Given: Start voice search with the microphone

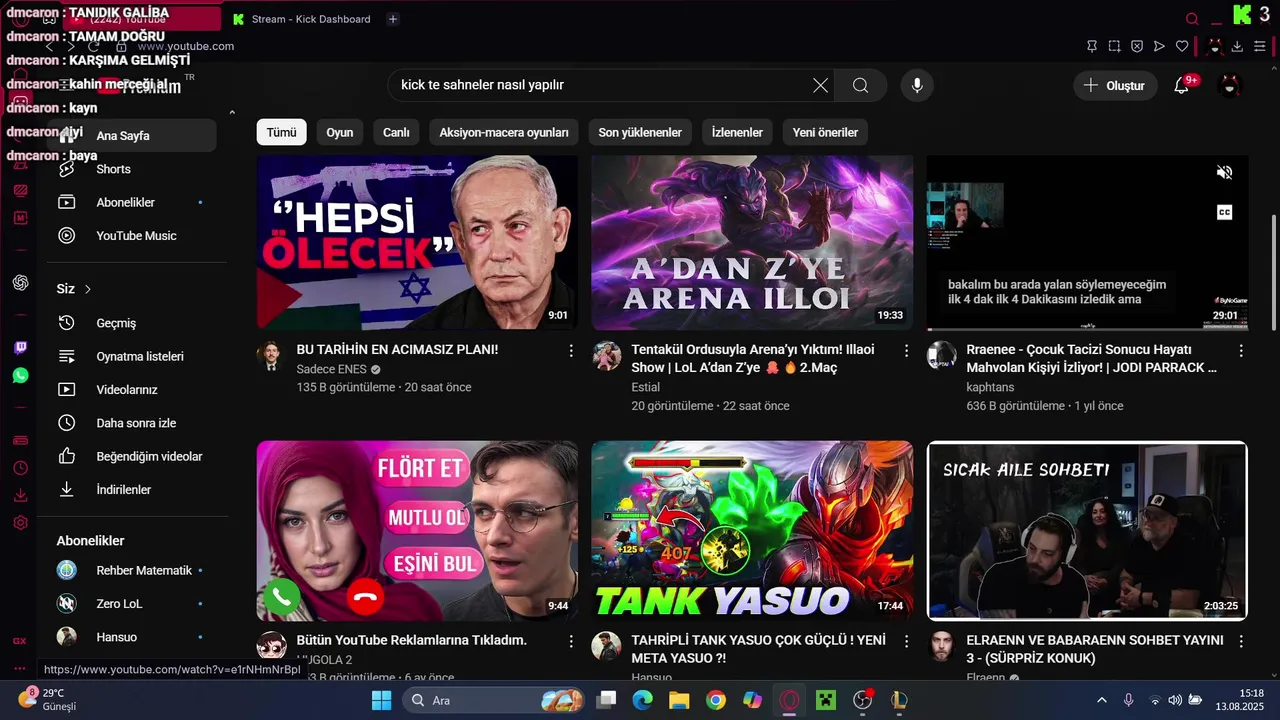Looking at the screenshot, I should pyautogui.click(x=917, y=85).
